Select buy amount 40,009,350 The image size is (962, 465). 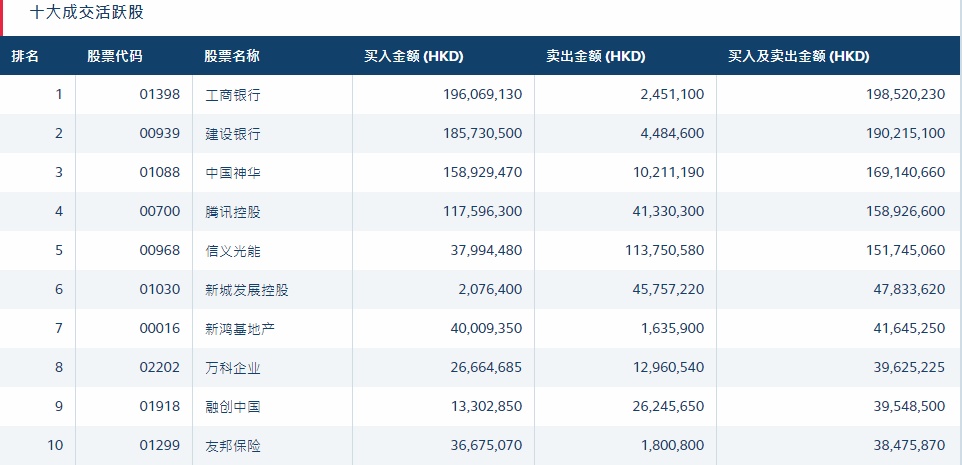pyautogui.click(x=485, y=329)
